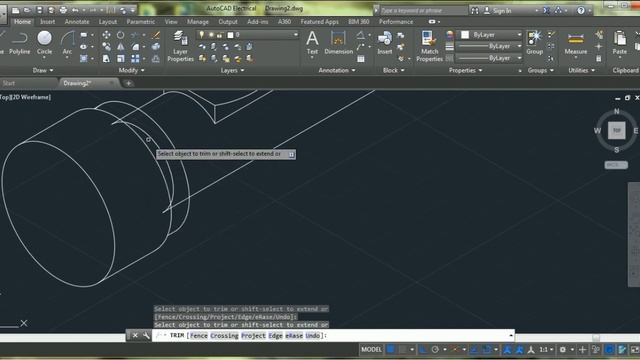Screen dimensions: 640x360
Task: Expand the Draw panel
Action: click(x=43, y=70)
